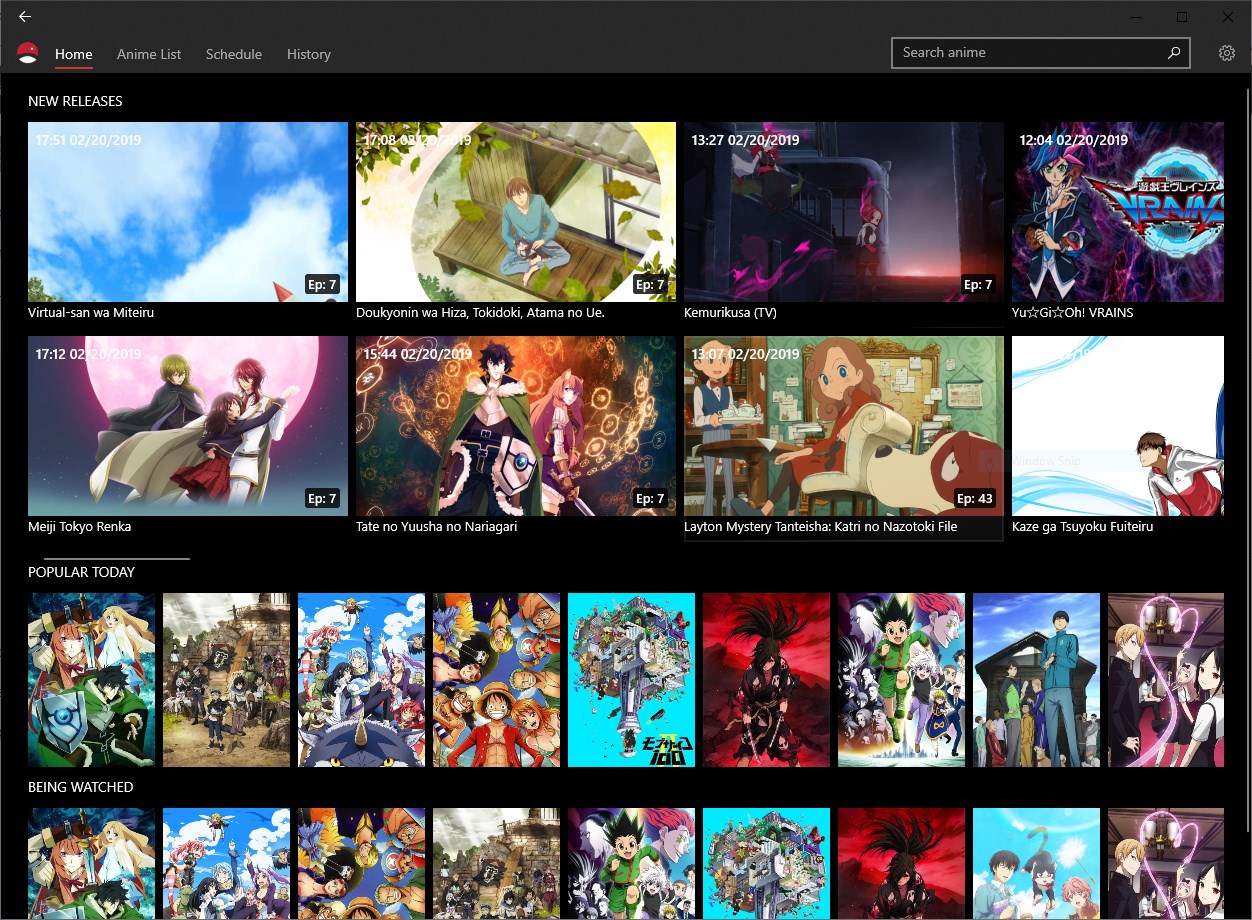
Task: Open the Tate no Yuusha no Nariagari thumbnail
Action: [516, 426]
